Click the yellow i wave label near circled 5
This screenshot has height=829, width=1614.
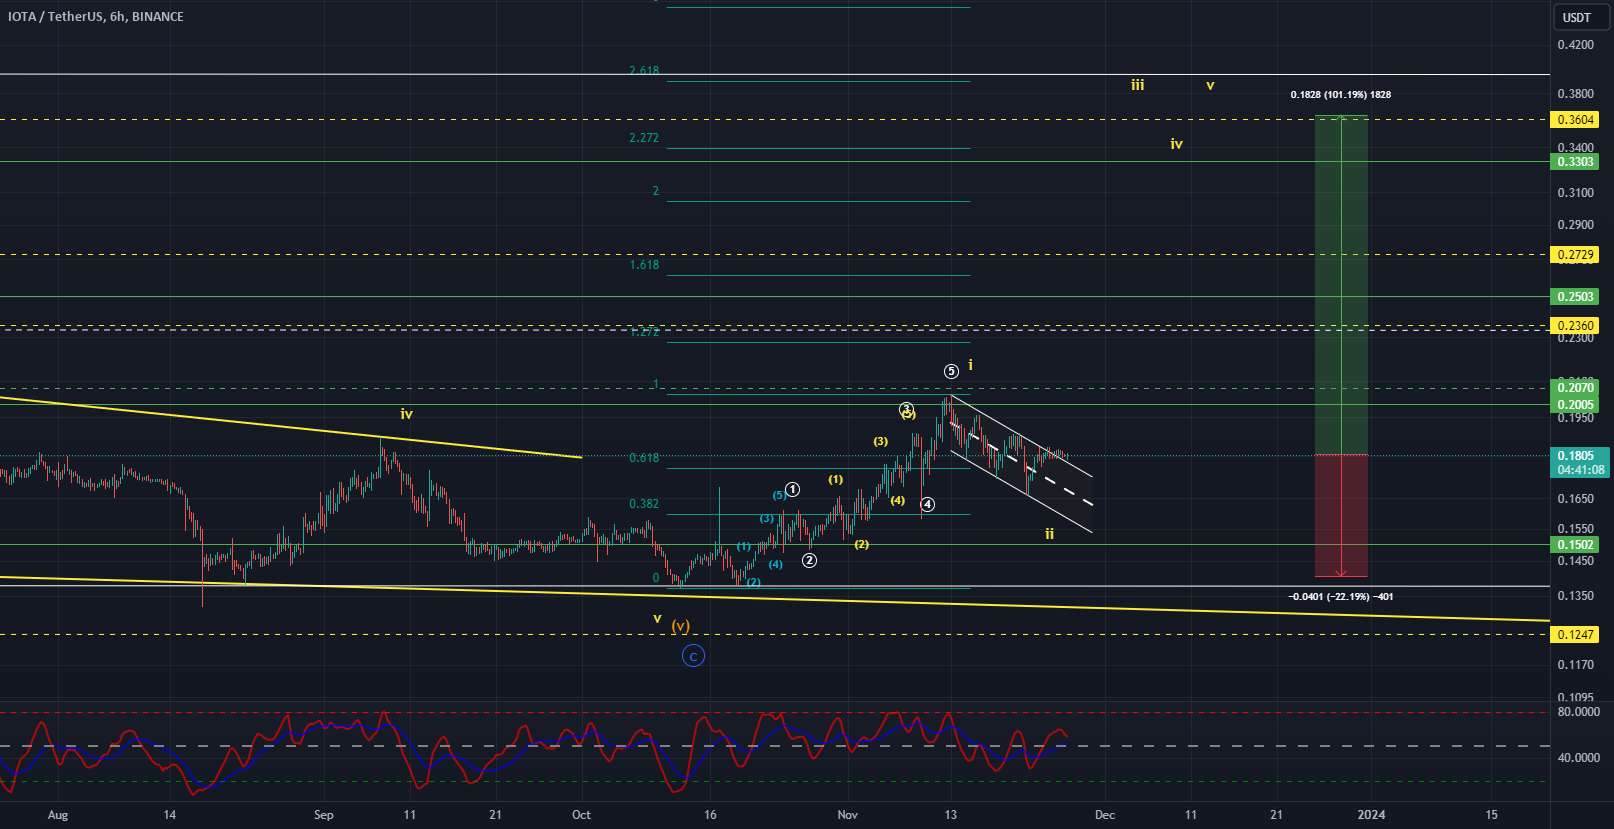[970, 365]
